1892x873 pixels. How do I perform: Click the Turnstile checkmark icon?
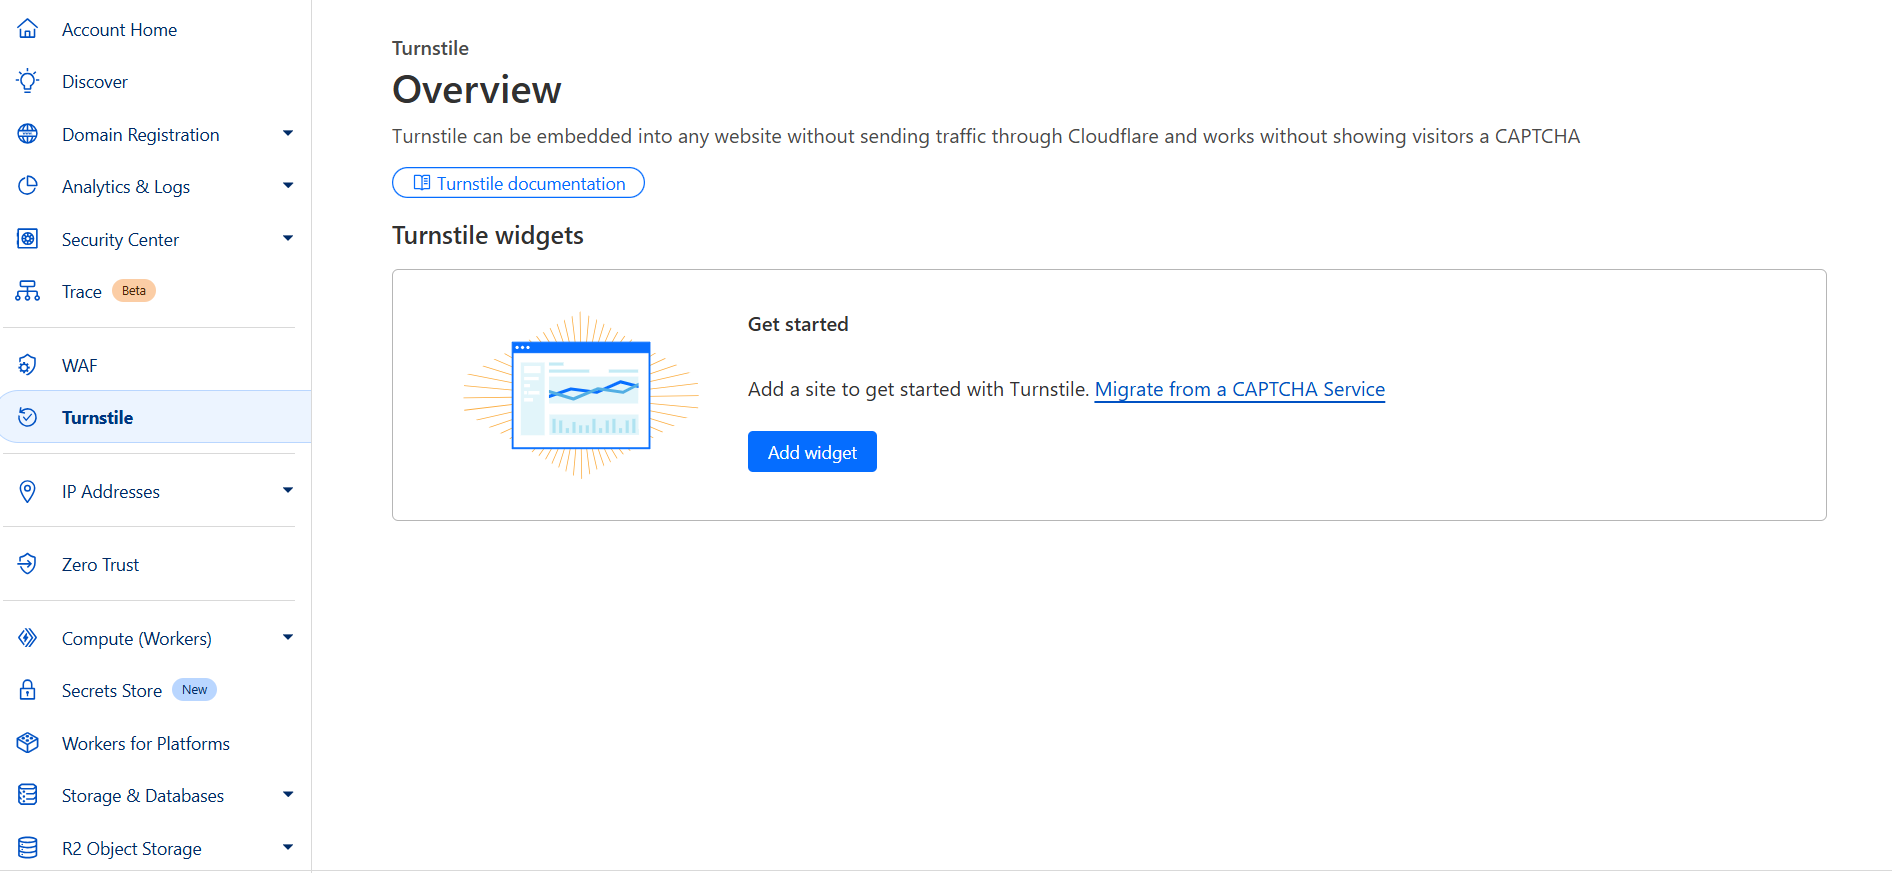point(28,417)
